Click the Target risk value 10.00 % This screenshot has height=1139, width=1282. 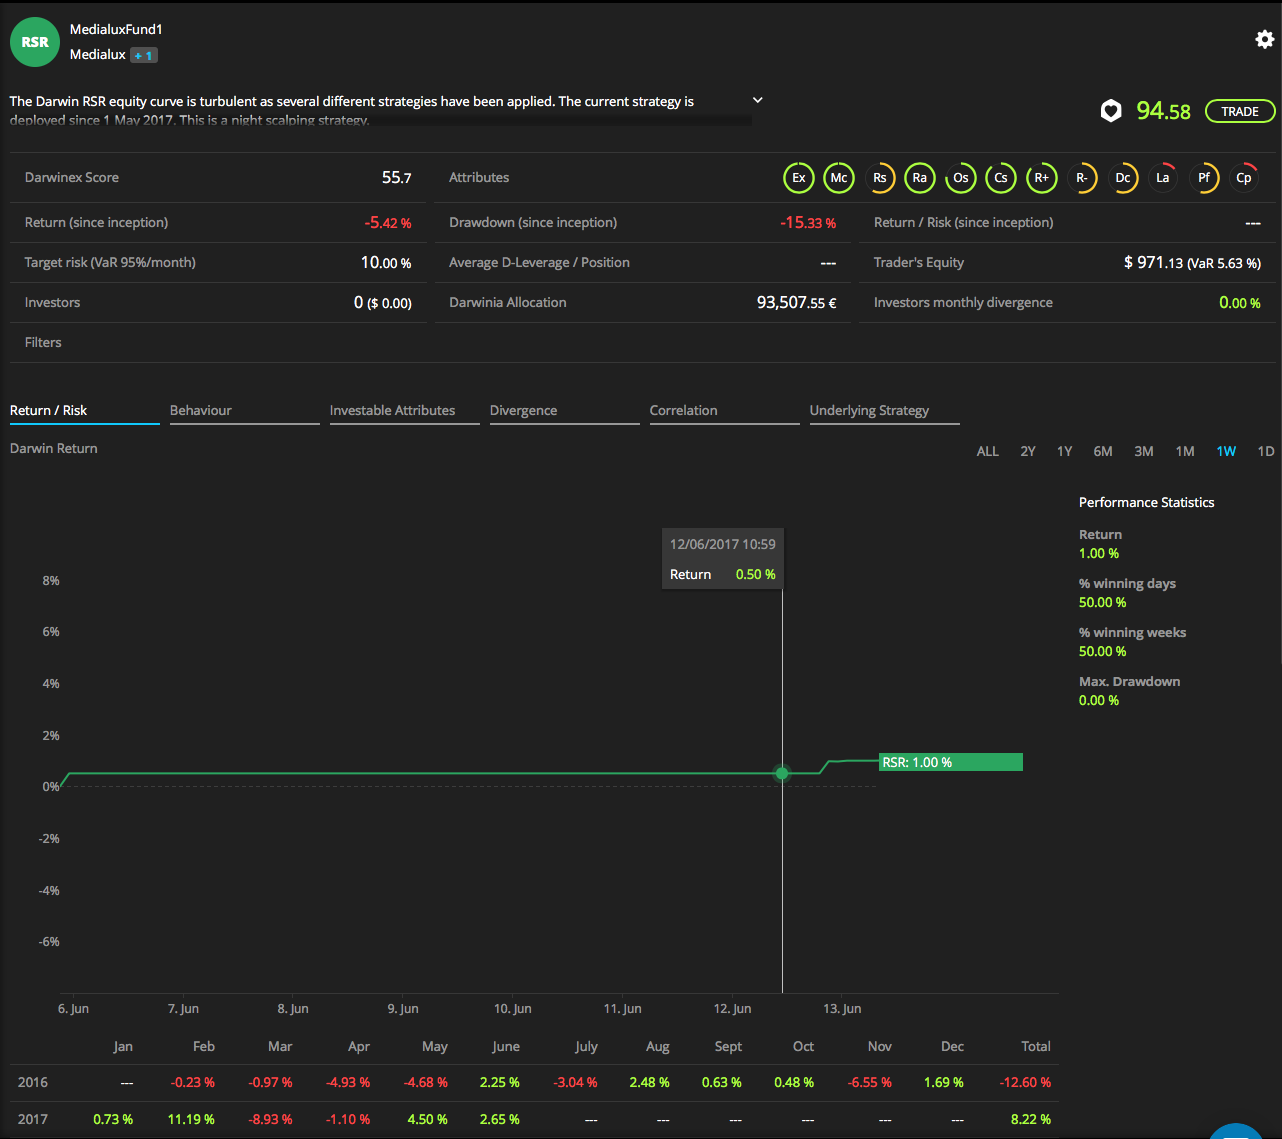386,262
